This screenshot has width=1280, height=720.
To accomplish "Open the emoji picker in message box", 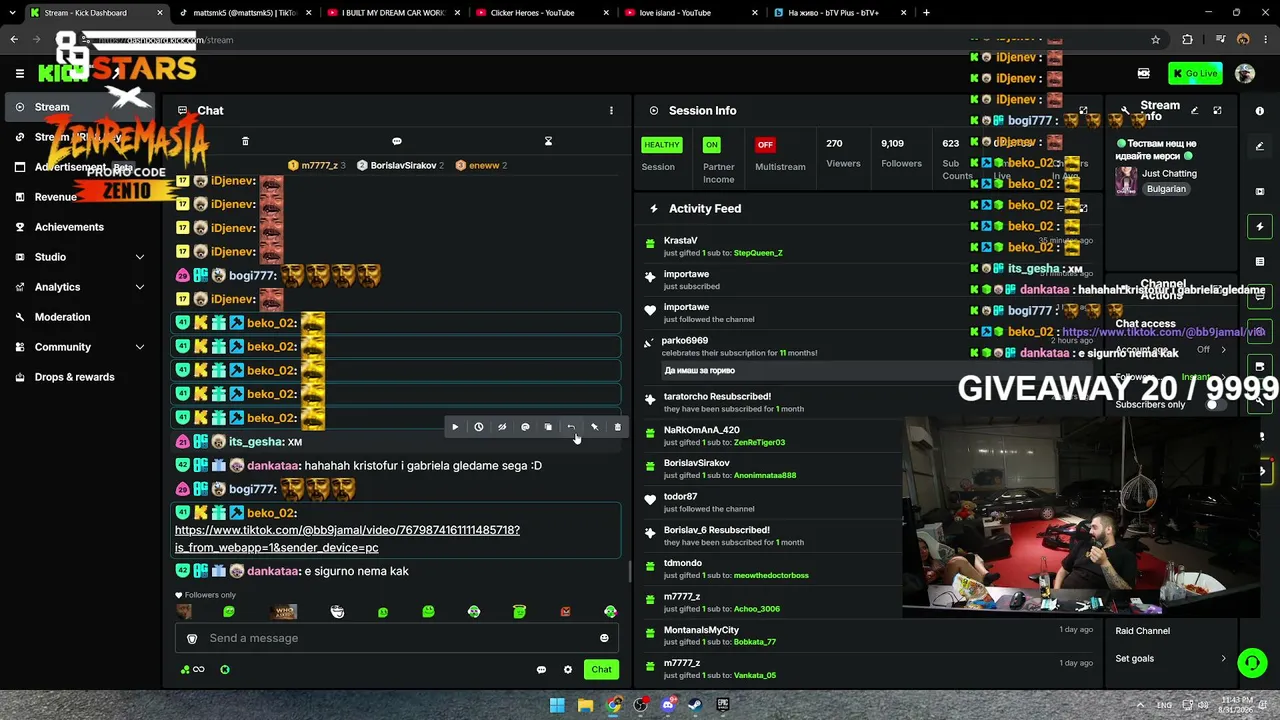I will click(604, 638).
